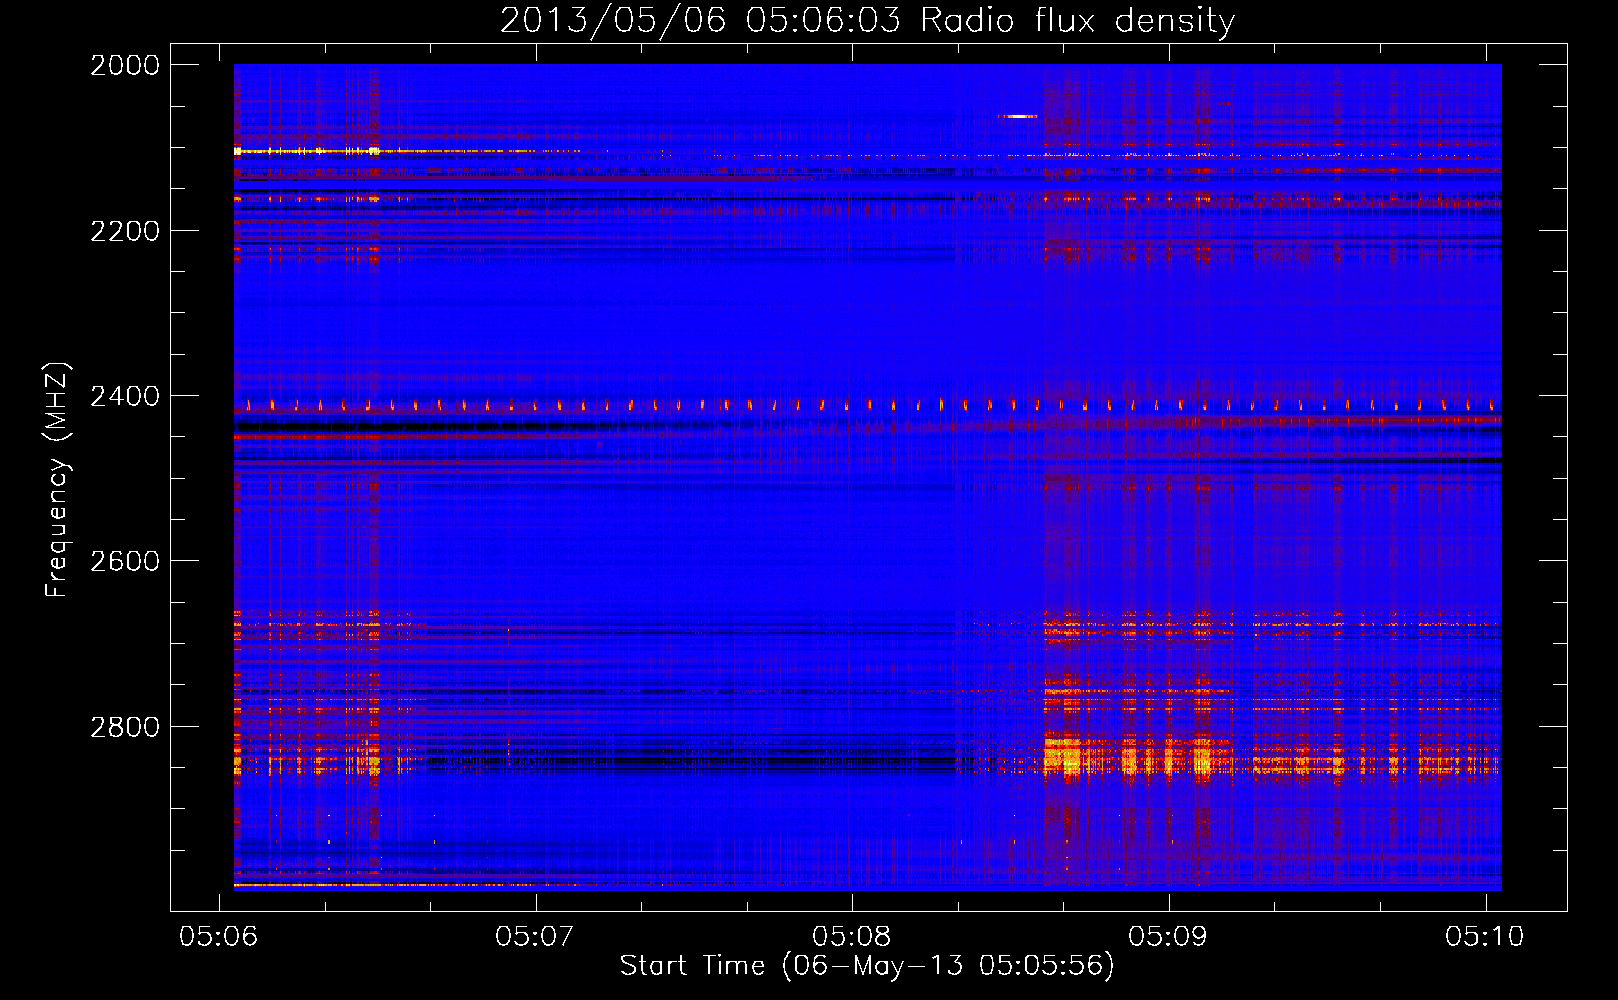Click the 2400 frequency tick label
This screenshot has height=1000, width=1618.
click(x=125, y=397)
